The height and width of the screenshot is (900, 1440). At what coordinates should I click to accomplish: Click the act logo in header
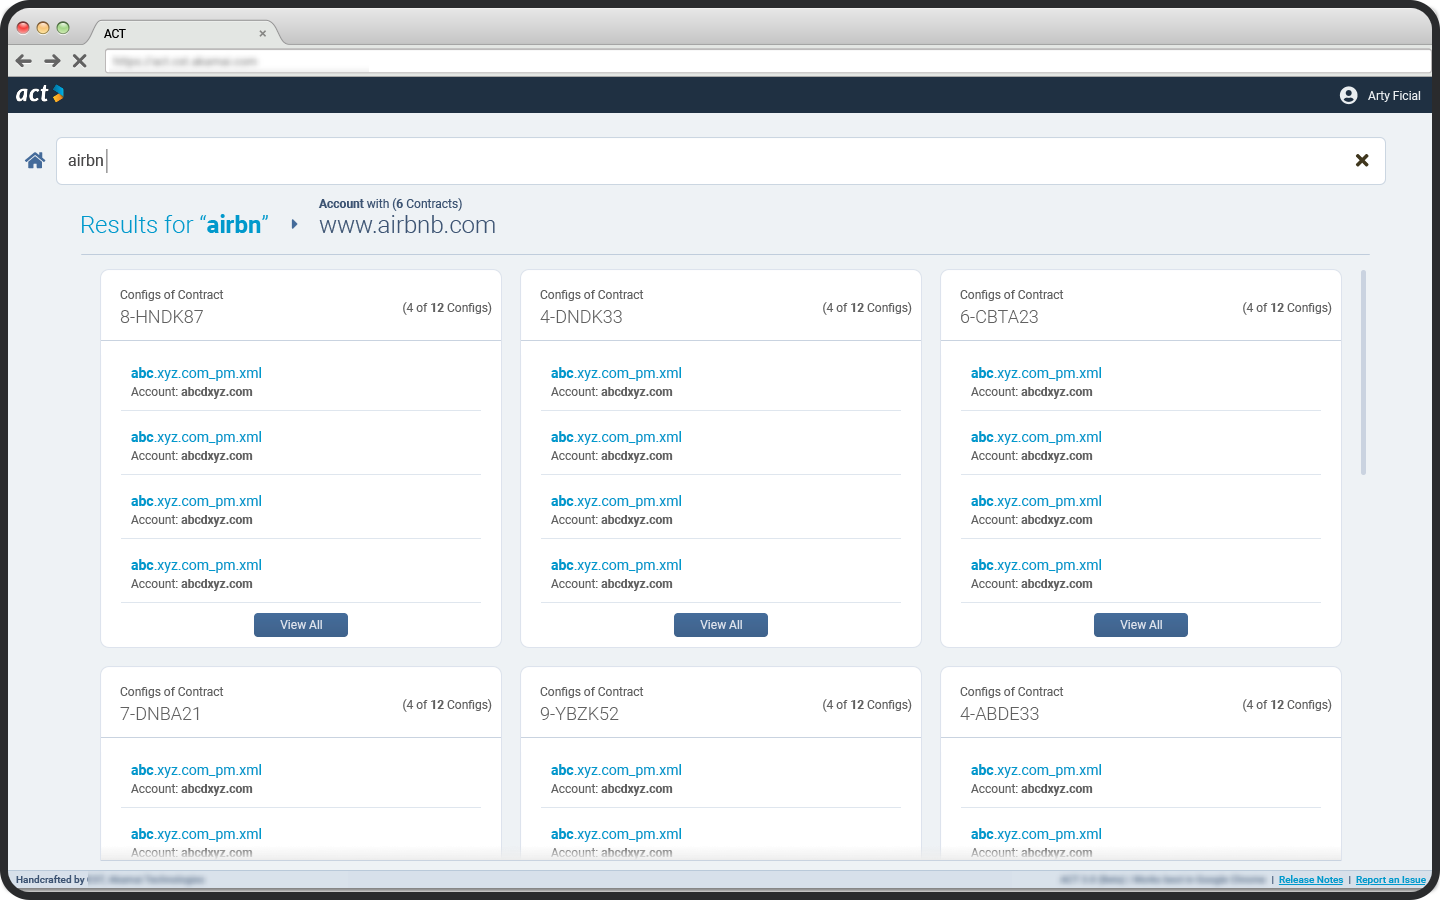pos(40,94)
